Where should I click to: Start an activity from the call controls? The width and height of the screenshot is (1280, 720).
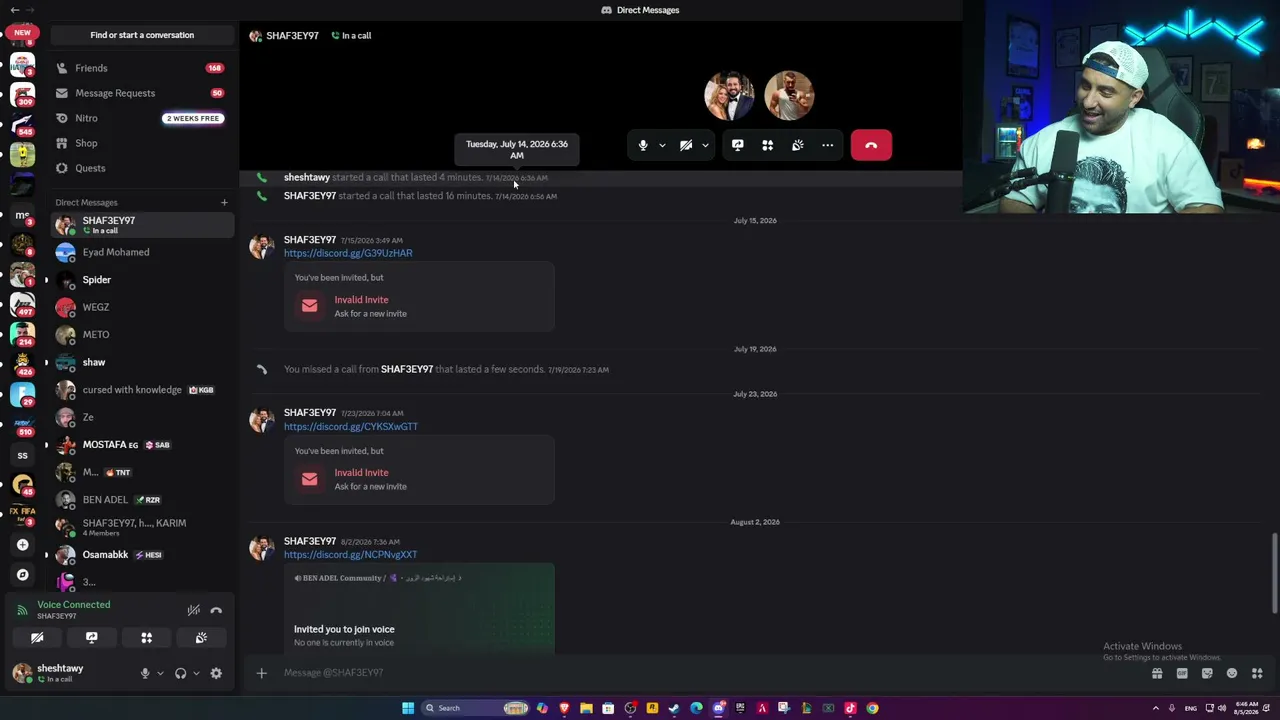(768, 145)
